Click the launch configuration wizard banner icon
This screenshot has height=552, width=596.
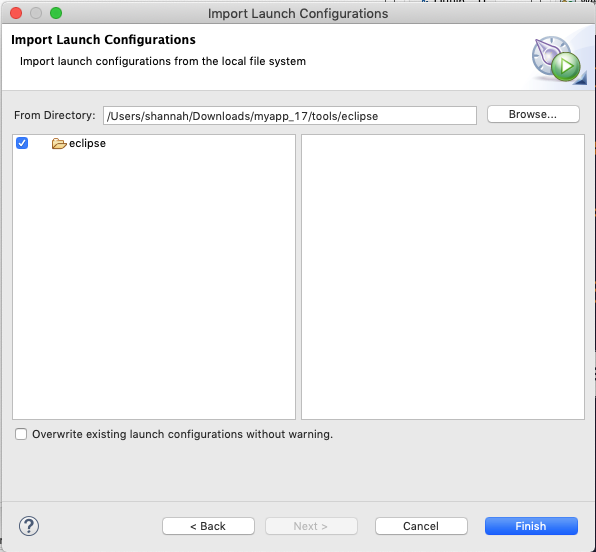(x=557, y=58)
